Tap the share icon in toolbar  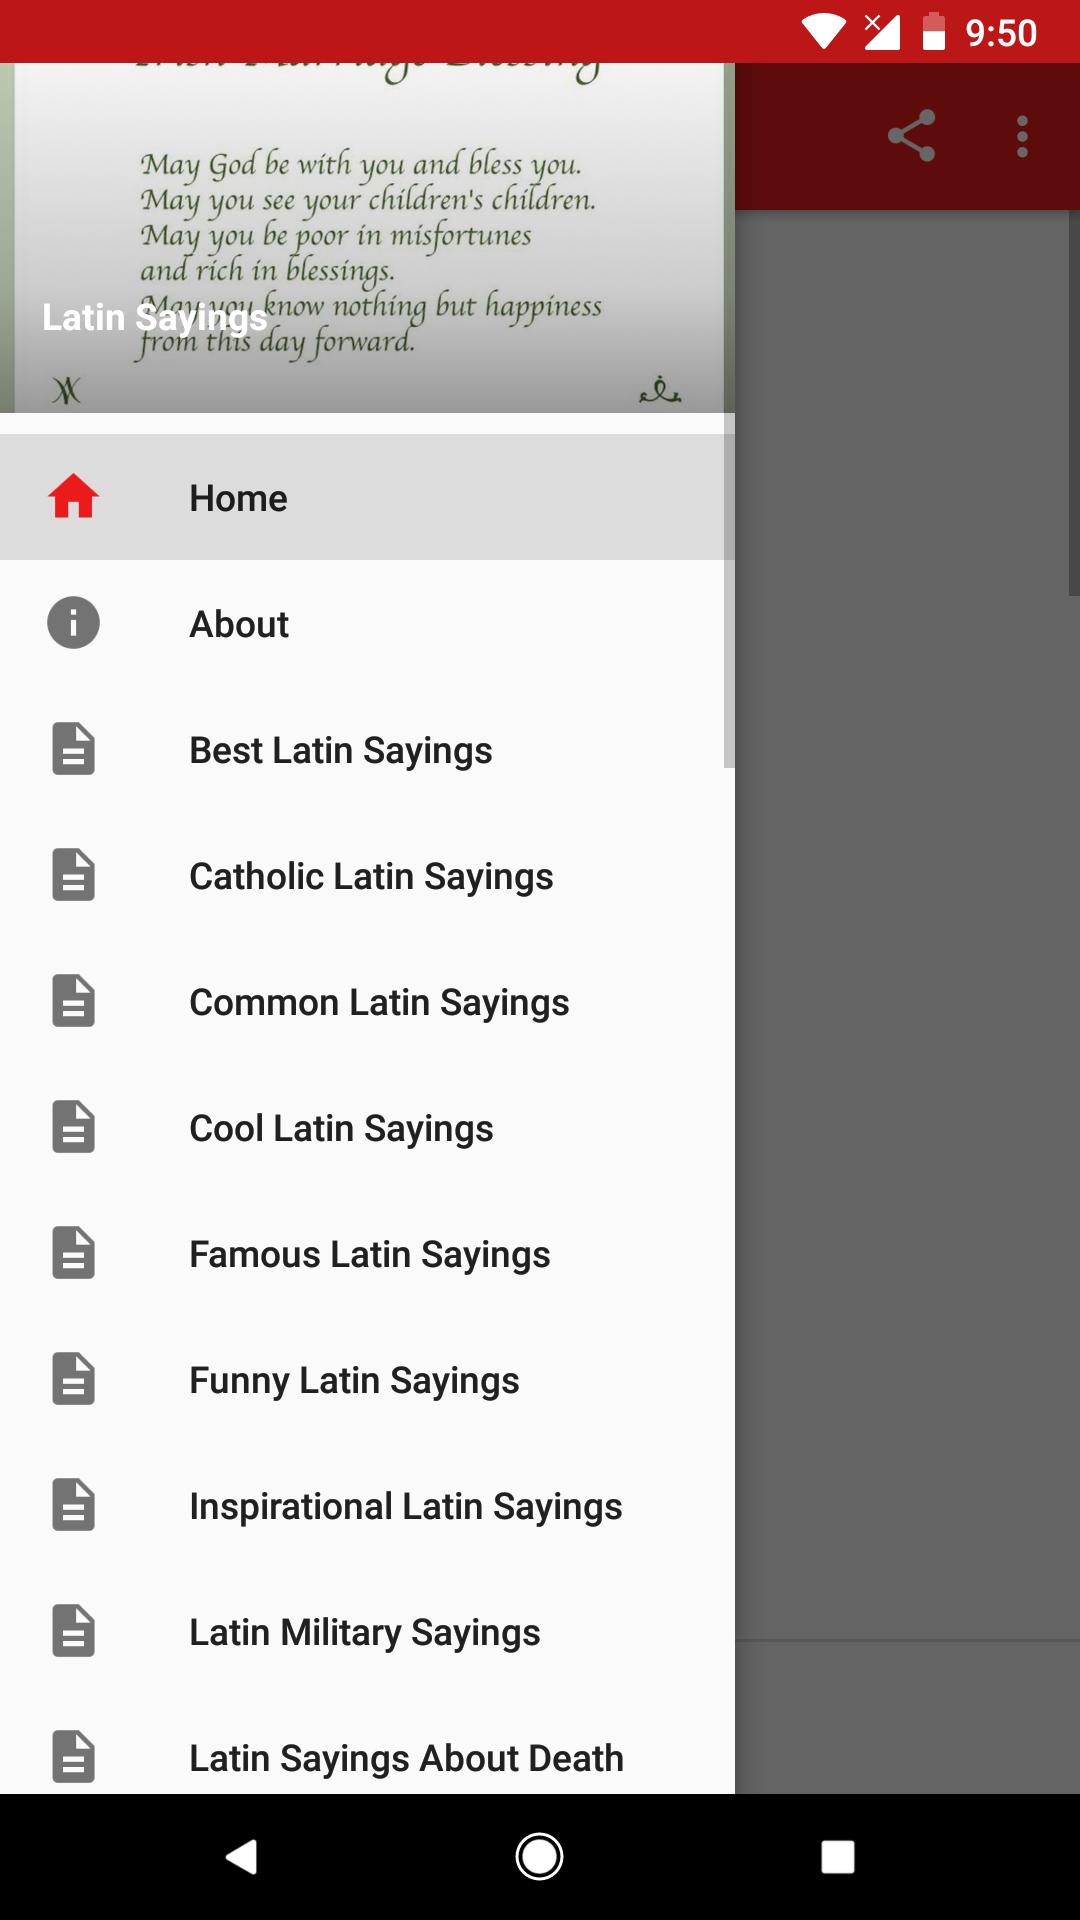tap(911, 136)
